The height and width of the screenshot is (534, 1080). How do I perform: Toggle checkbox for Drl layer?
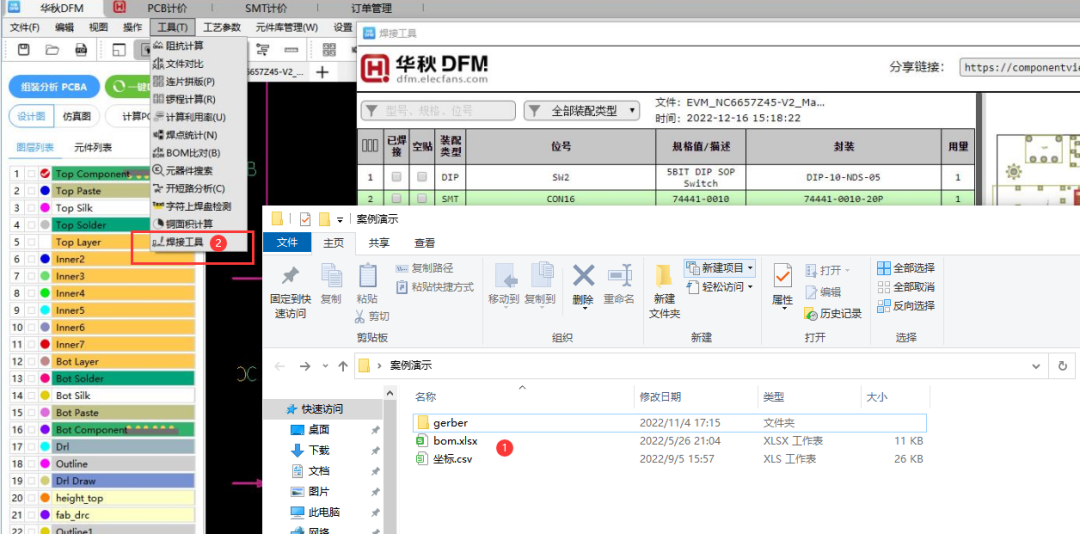click(x=30, y=447)
